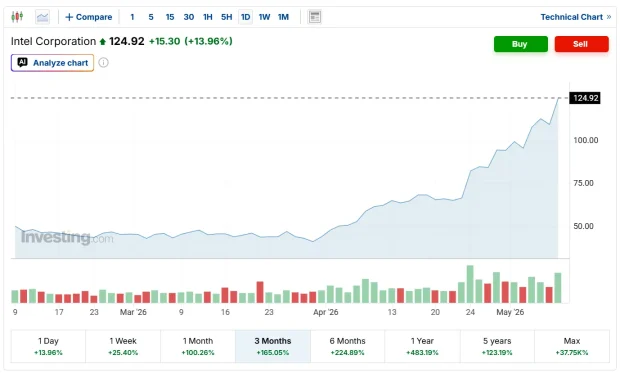Viewport: 620px width, 373px height.
Task: Click the 124.92 current price label
Action: (585, 98)
